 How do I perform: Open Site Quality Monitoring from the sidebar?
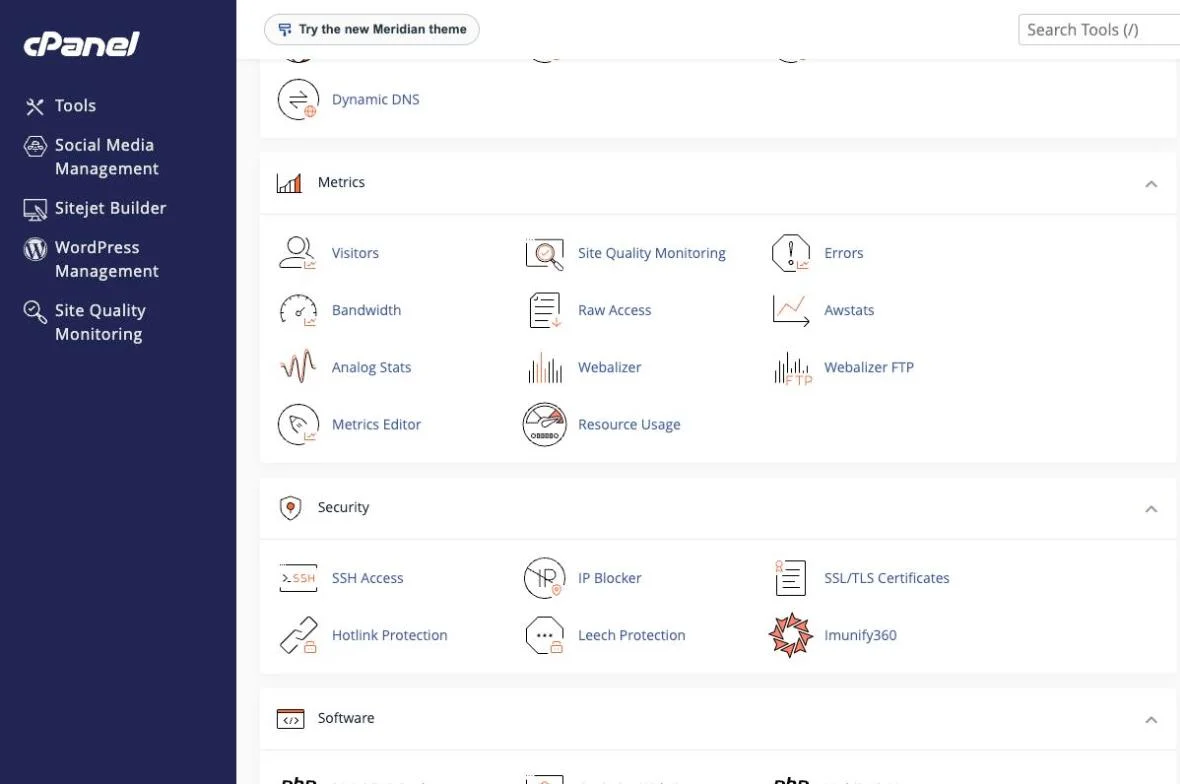[x=100, y=322]
